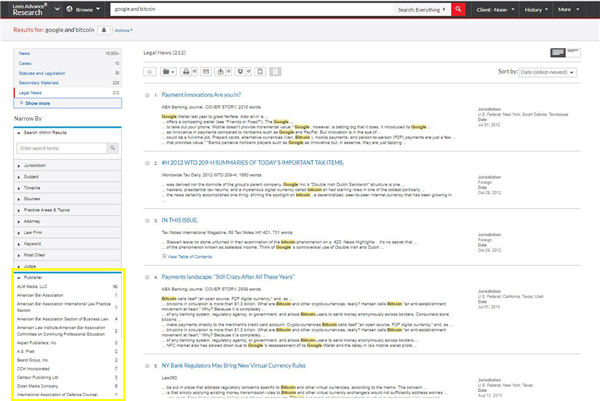Screen dimensions: 600x401
Task: Select Statutes and Legislation category
Action: (68, 73)
